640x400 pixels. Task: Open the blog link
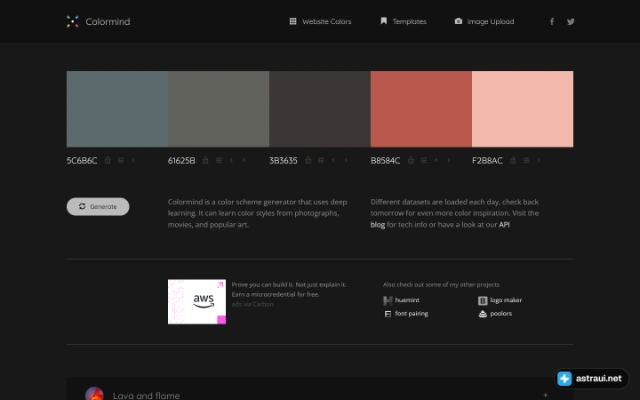point(378,224)
